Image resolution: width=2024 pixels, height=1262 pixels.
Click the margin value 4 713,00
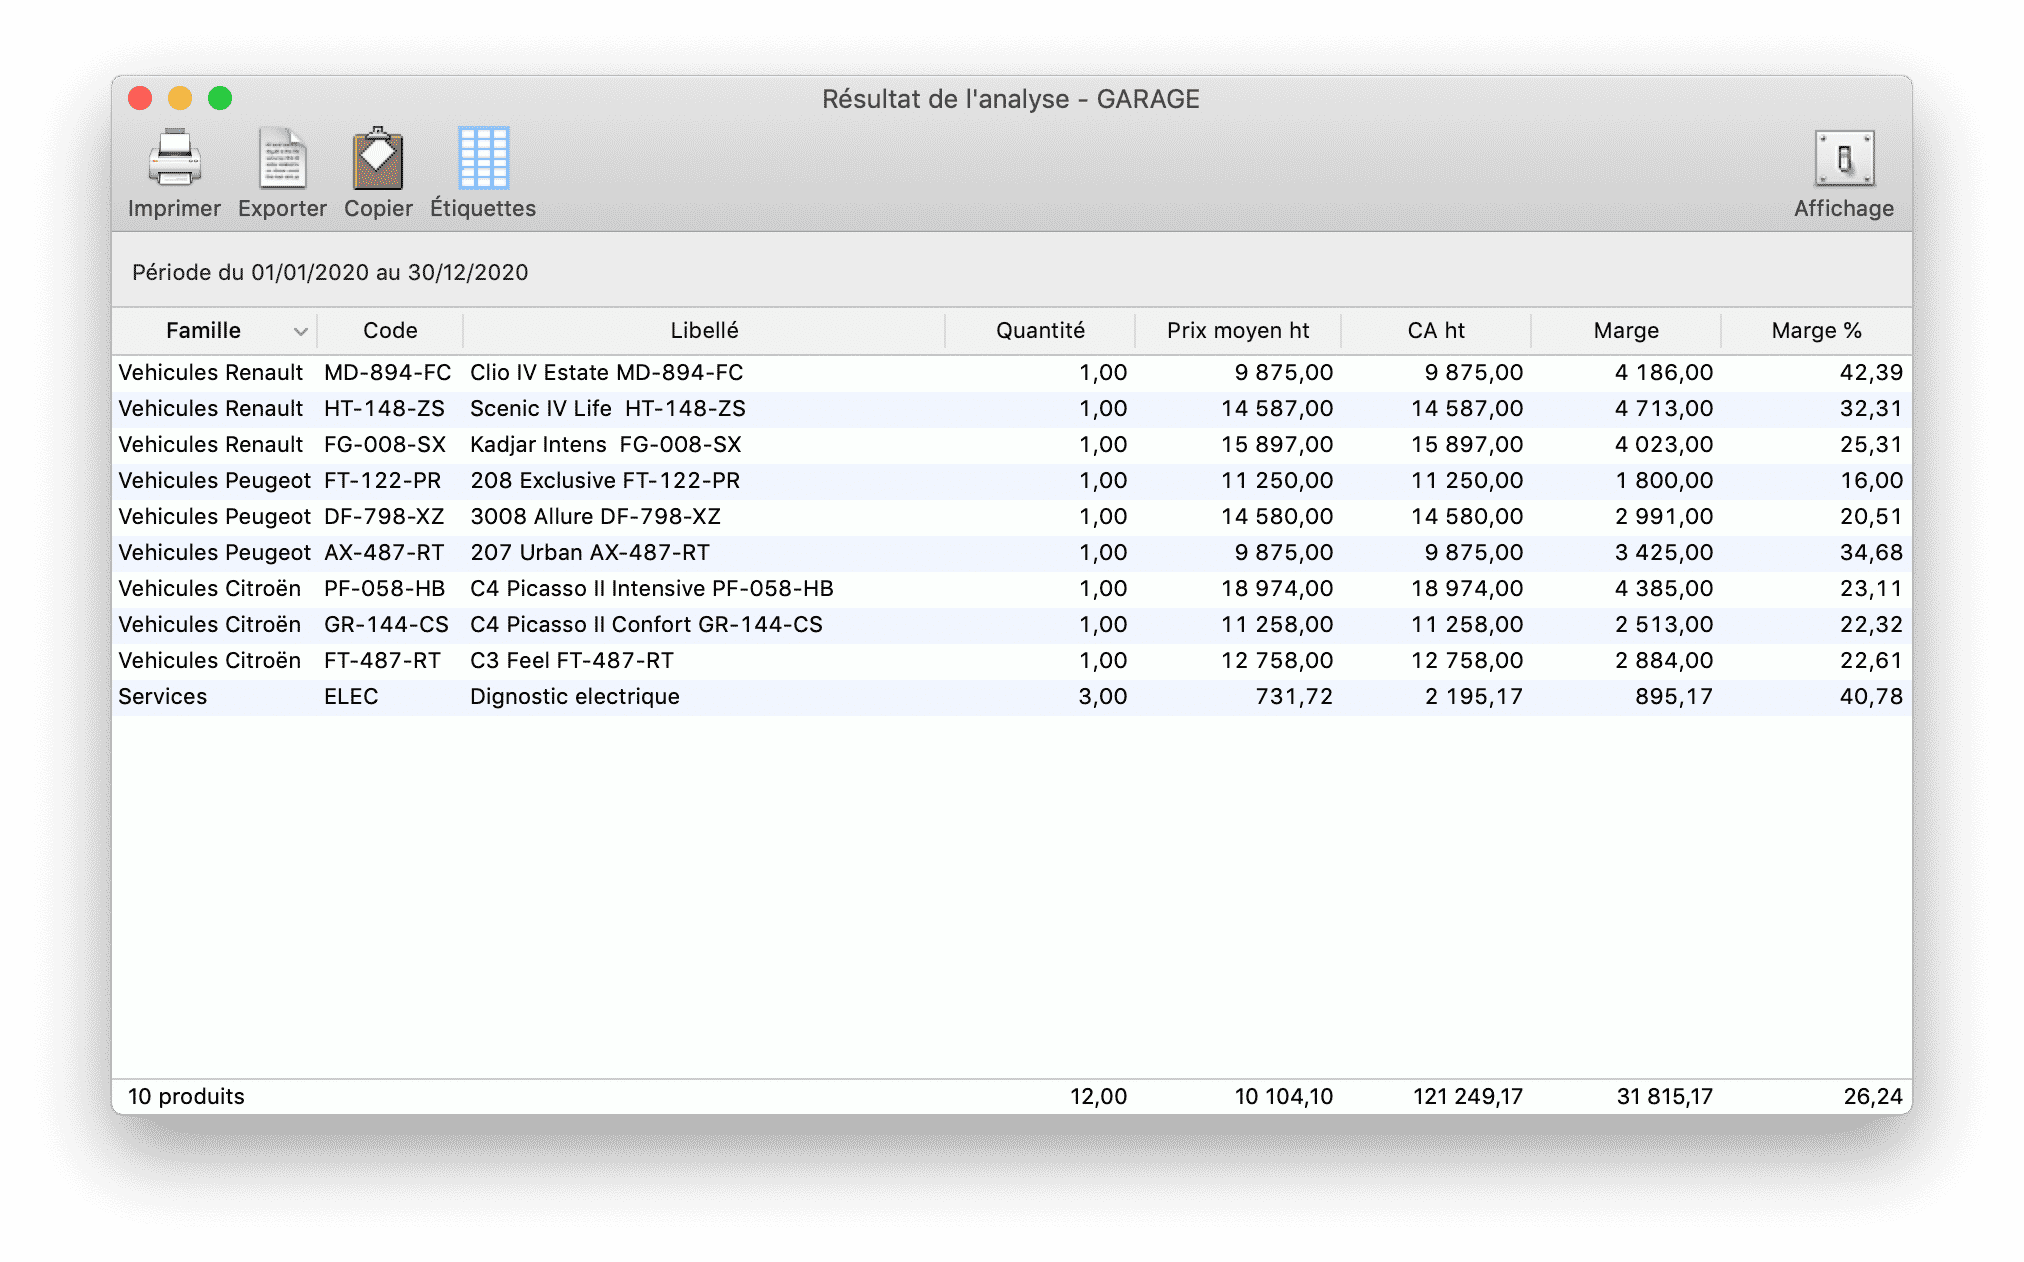1664,409
